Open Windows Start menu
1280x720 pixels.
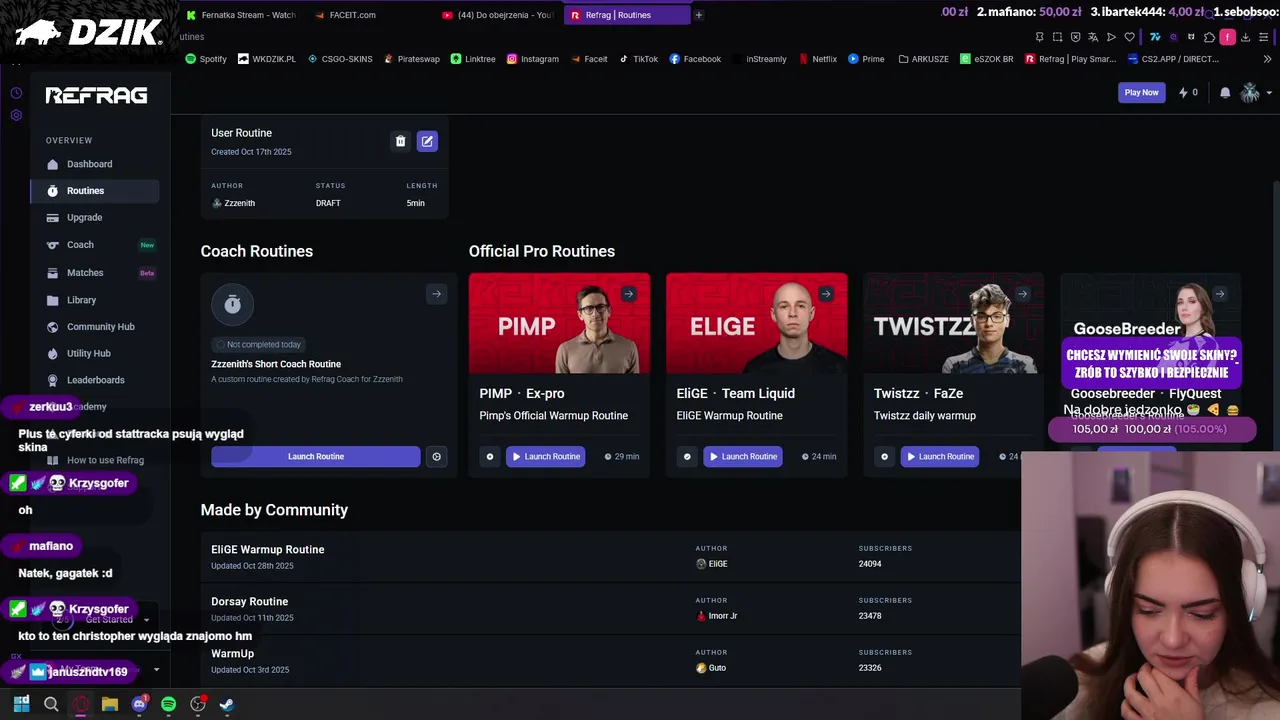point(21,704)
